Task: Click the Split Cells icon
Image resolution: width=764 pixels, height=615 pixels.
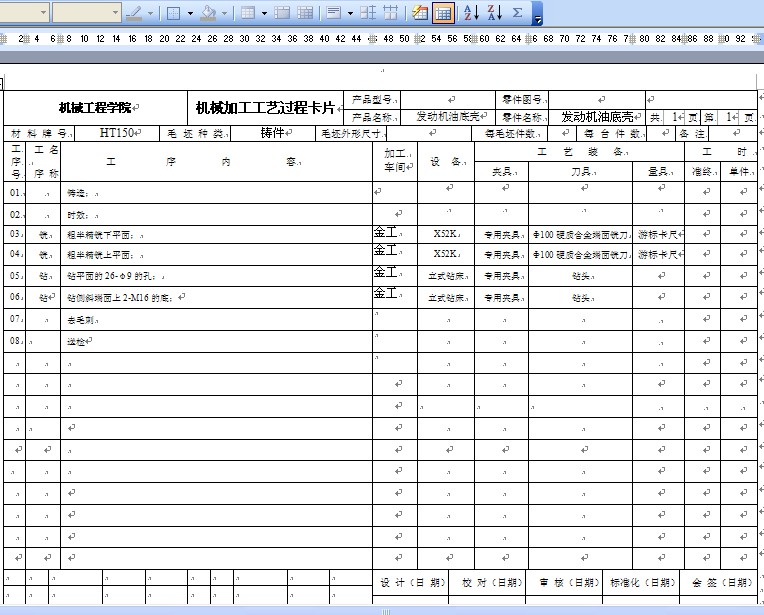Action: [305, 13]
